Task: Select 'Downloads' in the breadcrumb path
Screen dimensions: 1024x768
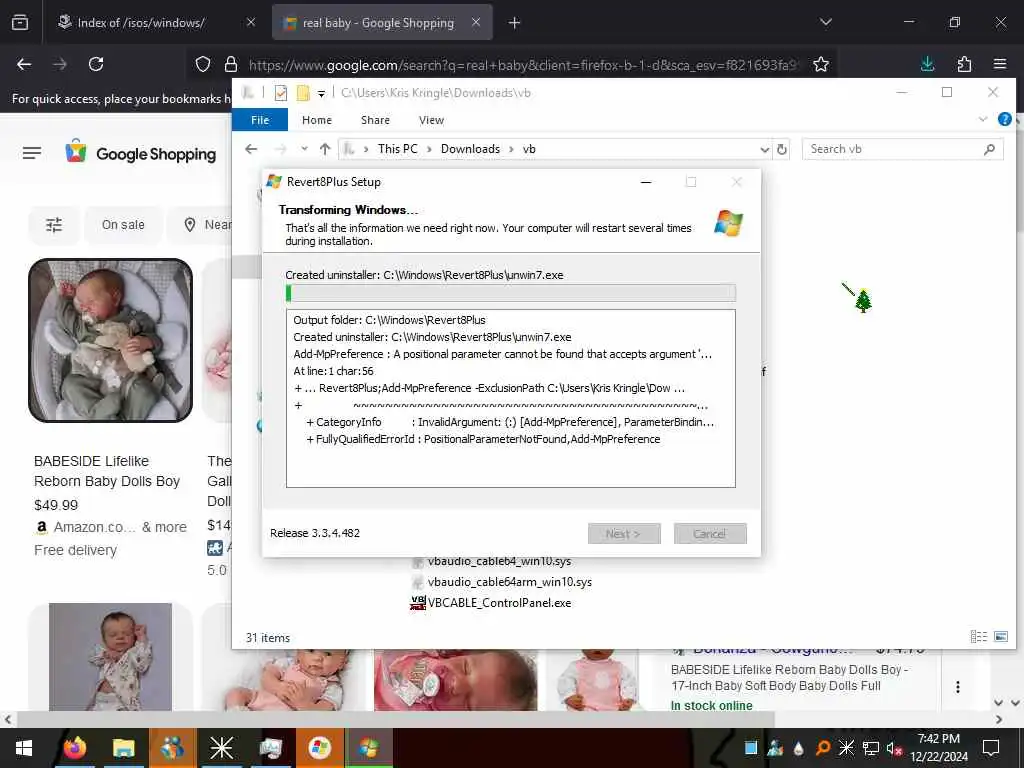Action: coord(470,149)
